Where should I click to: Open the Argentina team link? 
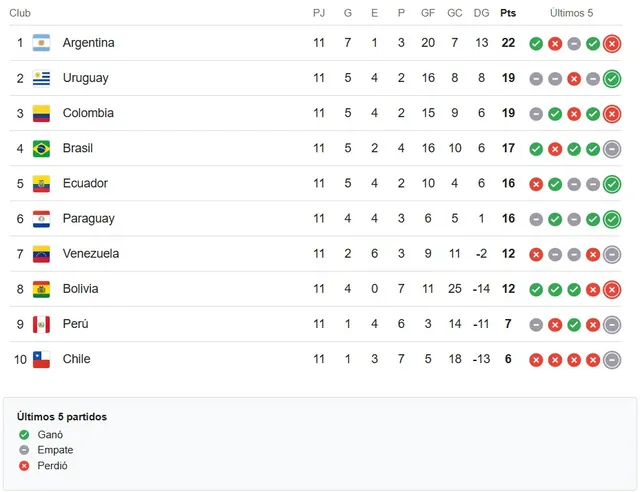click(x=88, y=43)
